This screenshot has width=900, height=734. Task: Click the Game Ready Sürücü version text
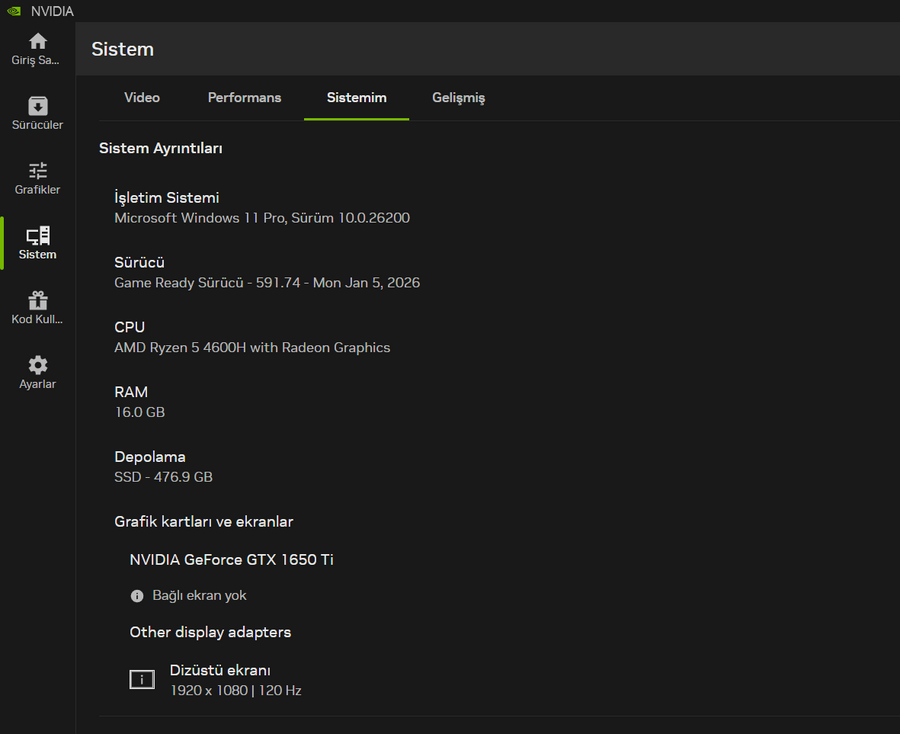(x=267, y=283)
